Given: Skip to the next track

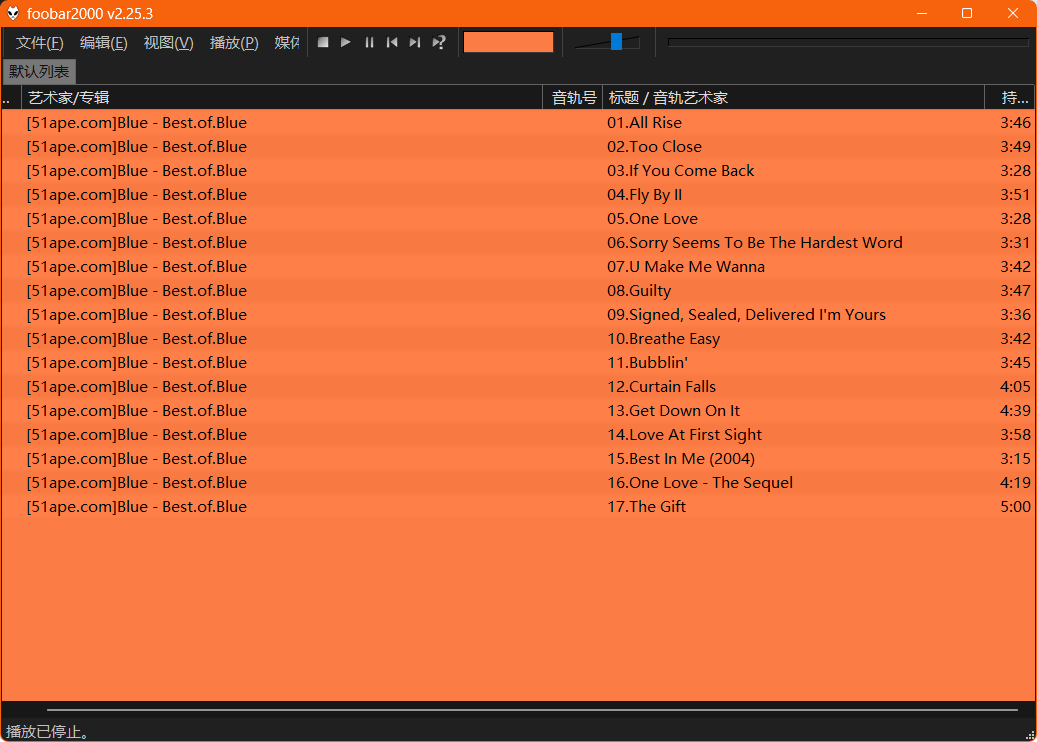Looking at the screenshot, I should pos(415,42).
